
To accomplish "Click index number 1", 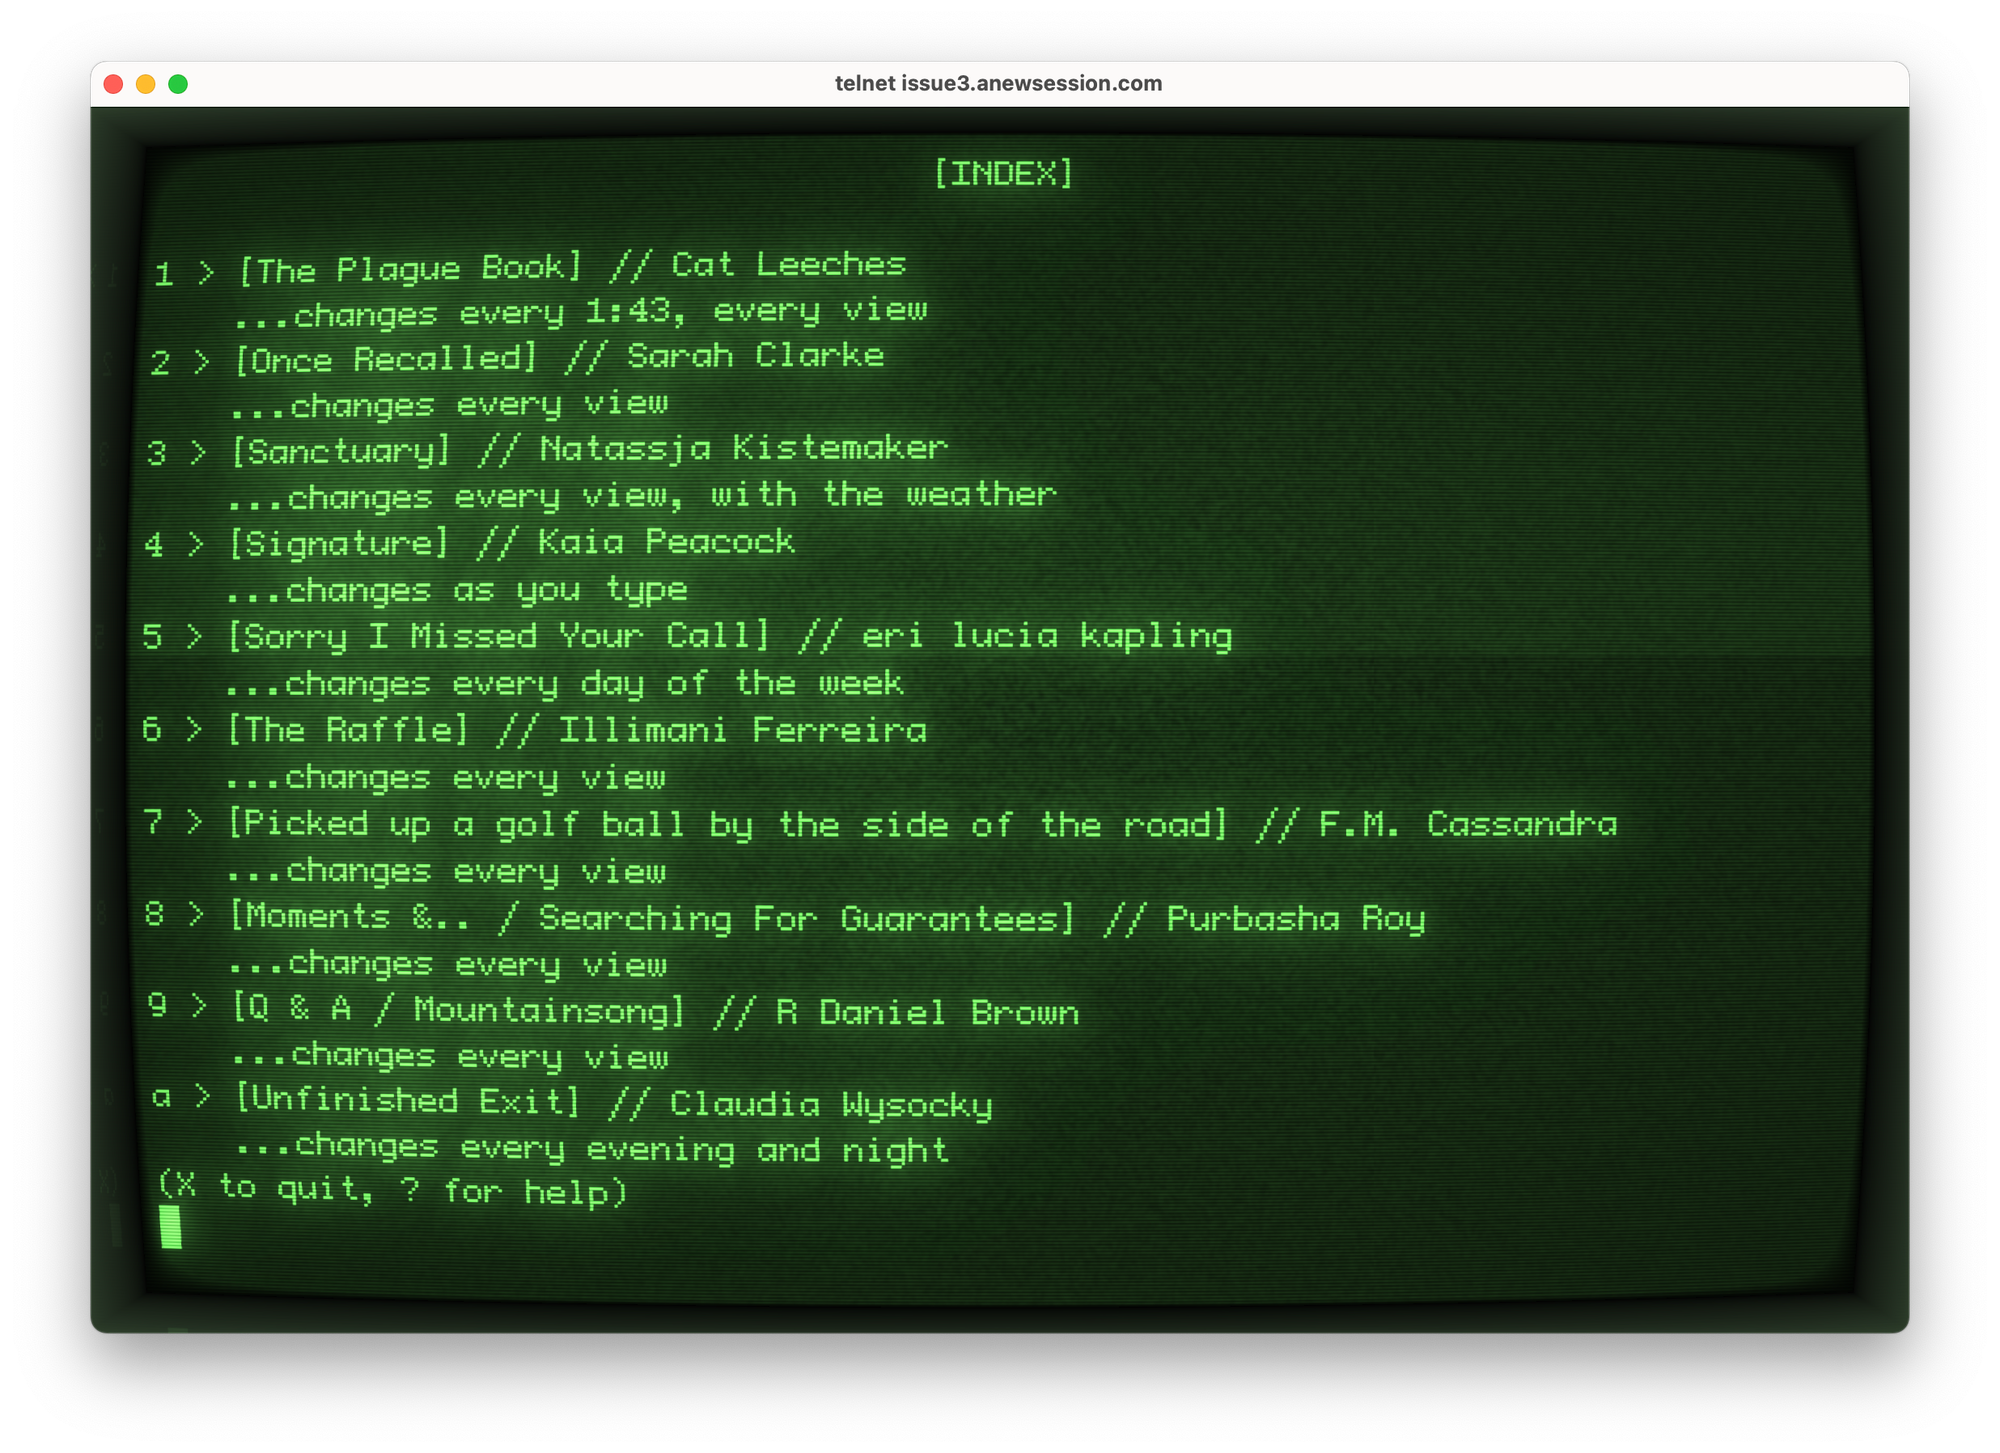I will click(164, 274).
